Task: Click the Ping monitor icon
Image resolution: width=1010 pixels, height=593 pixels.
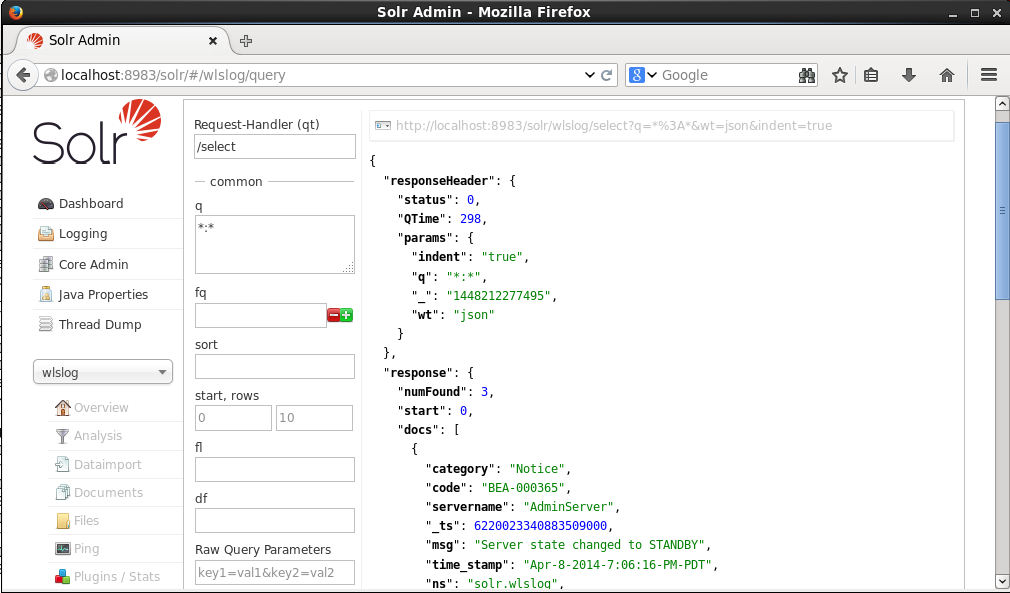Action: pos(62,549)
